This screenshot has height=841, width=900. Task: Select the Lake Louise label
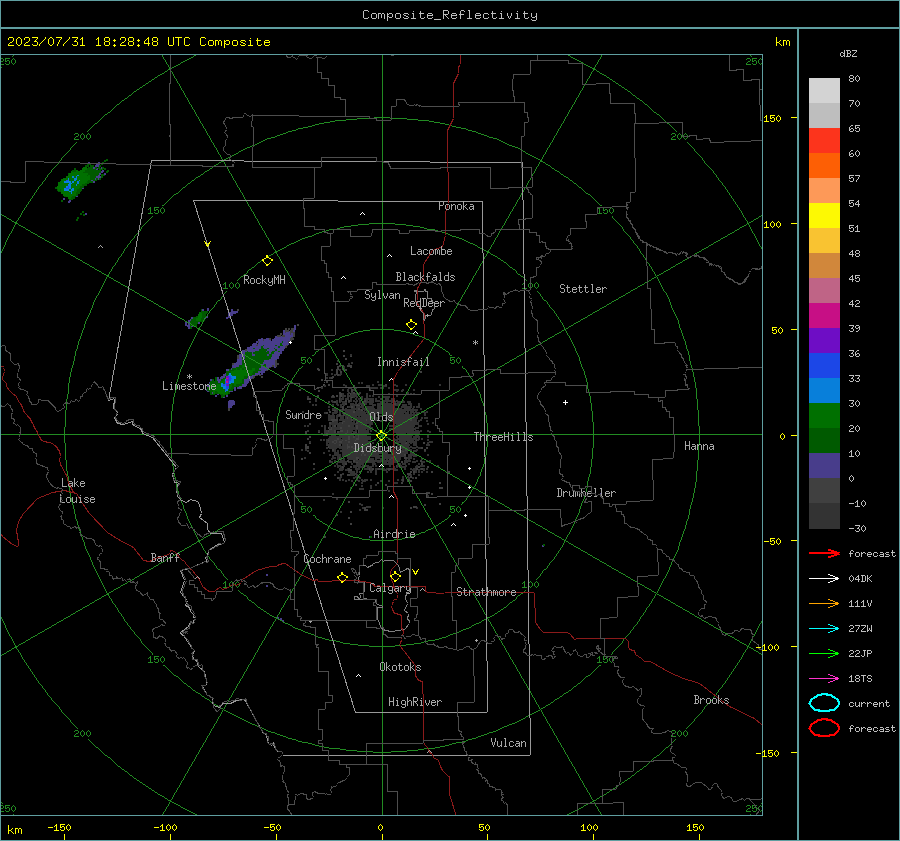(77, 491)
